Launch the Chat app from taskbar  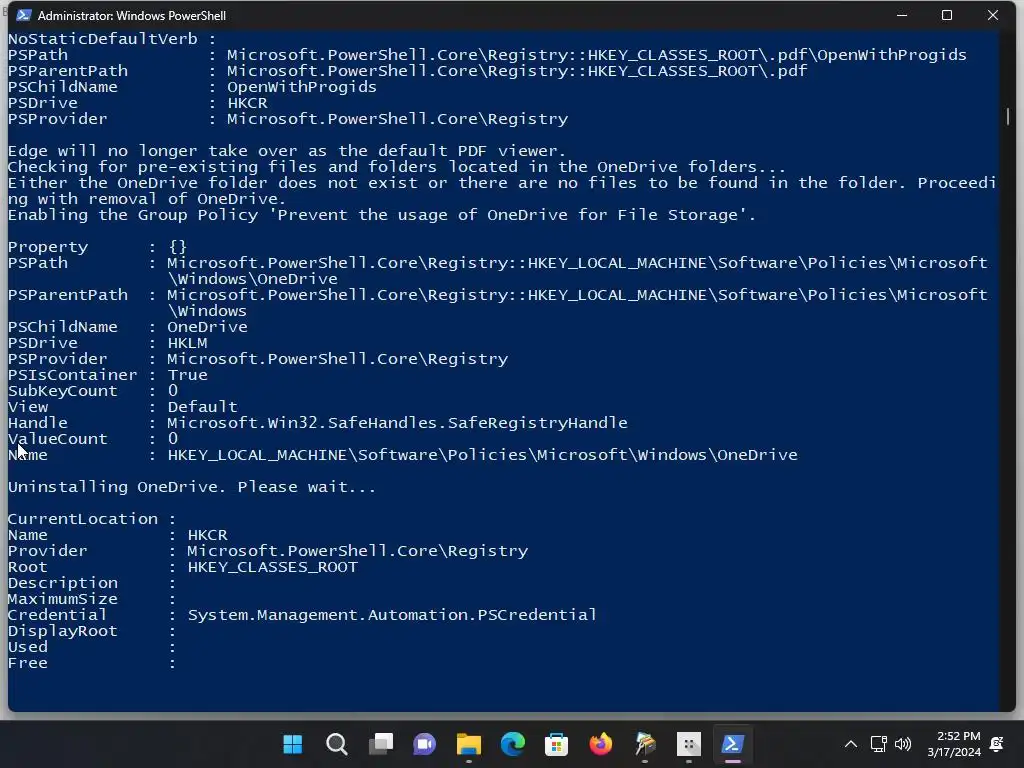click(424, 744)
